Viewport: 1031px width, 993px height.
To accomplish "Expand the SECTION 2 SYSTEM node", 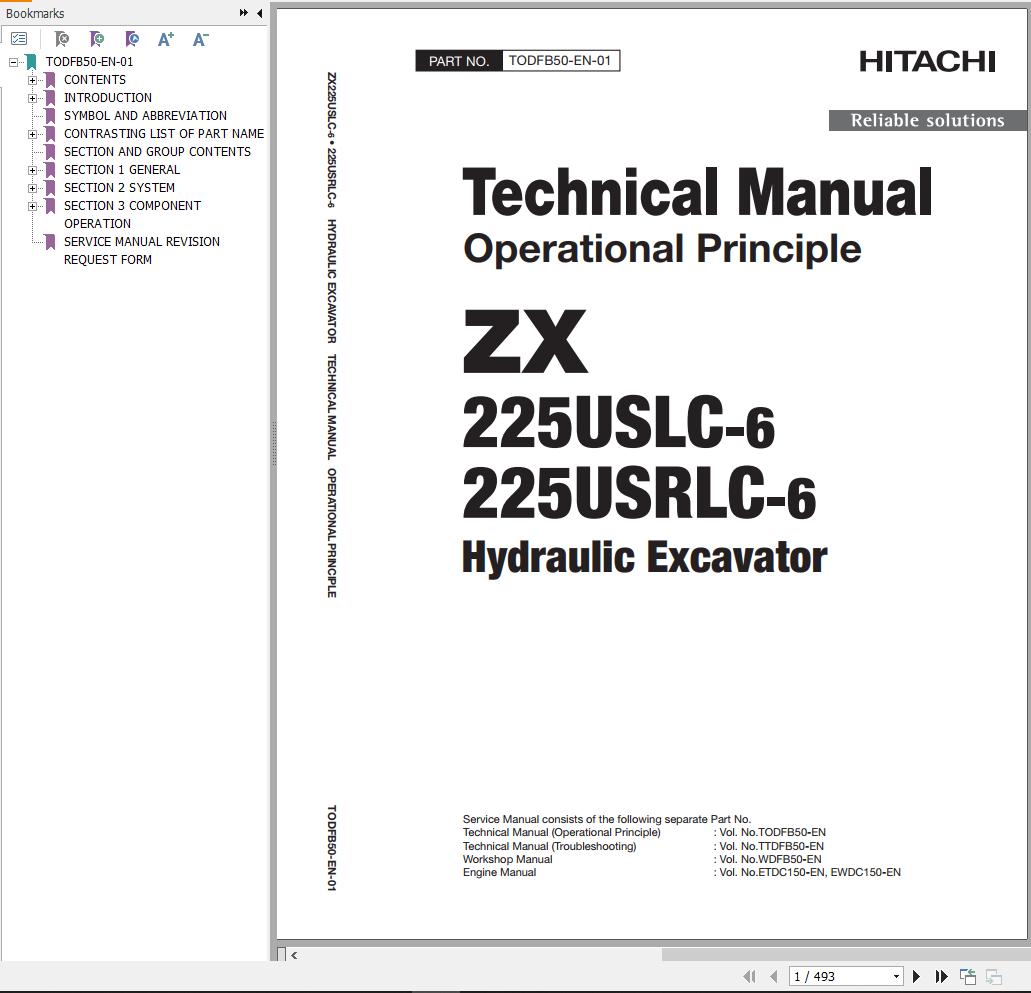I will click(x=32, y=188).
